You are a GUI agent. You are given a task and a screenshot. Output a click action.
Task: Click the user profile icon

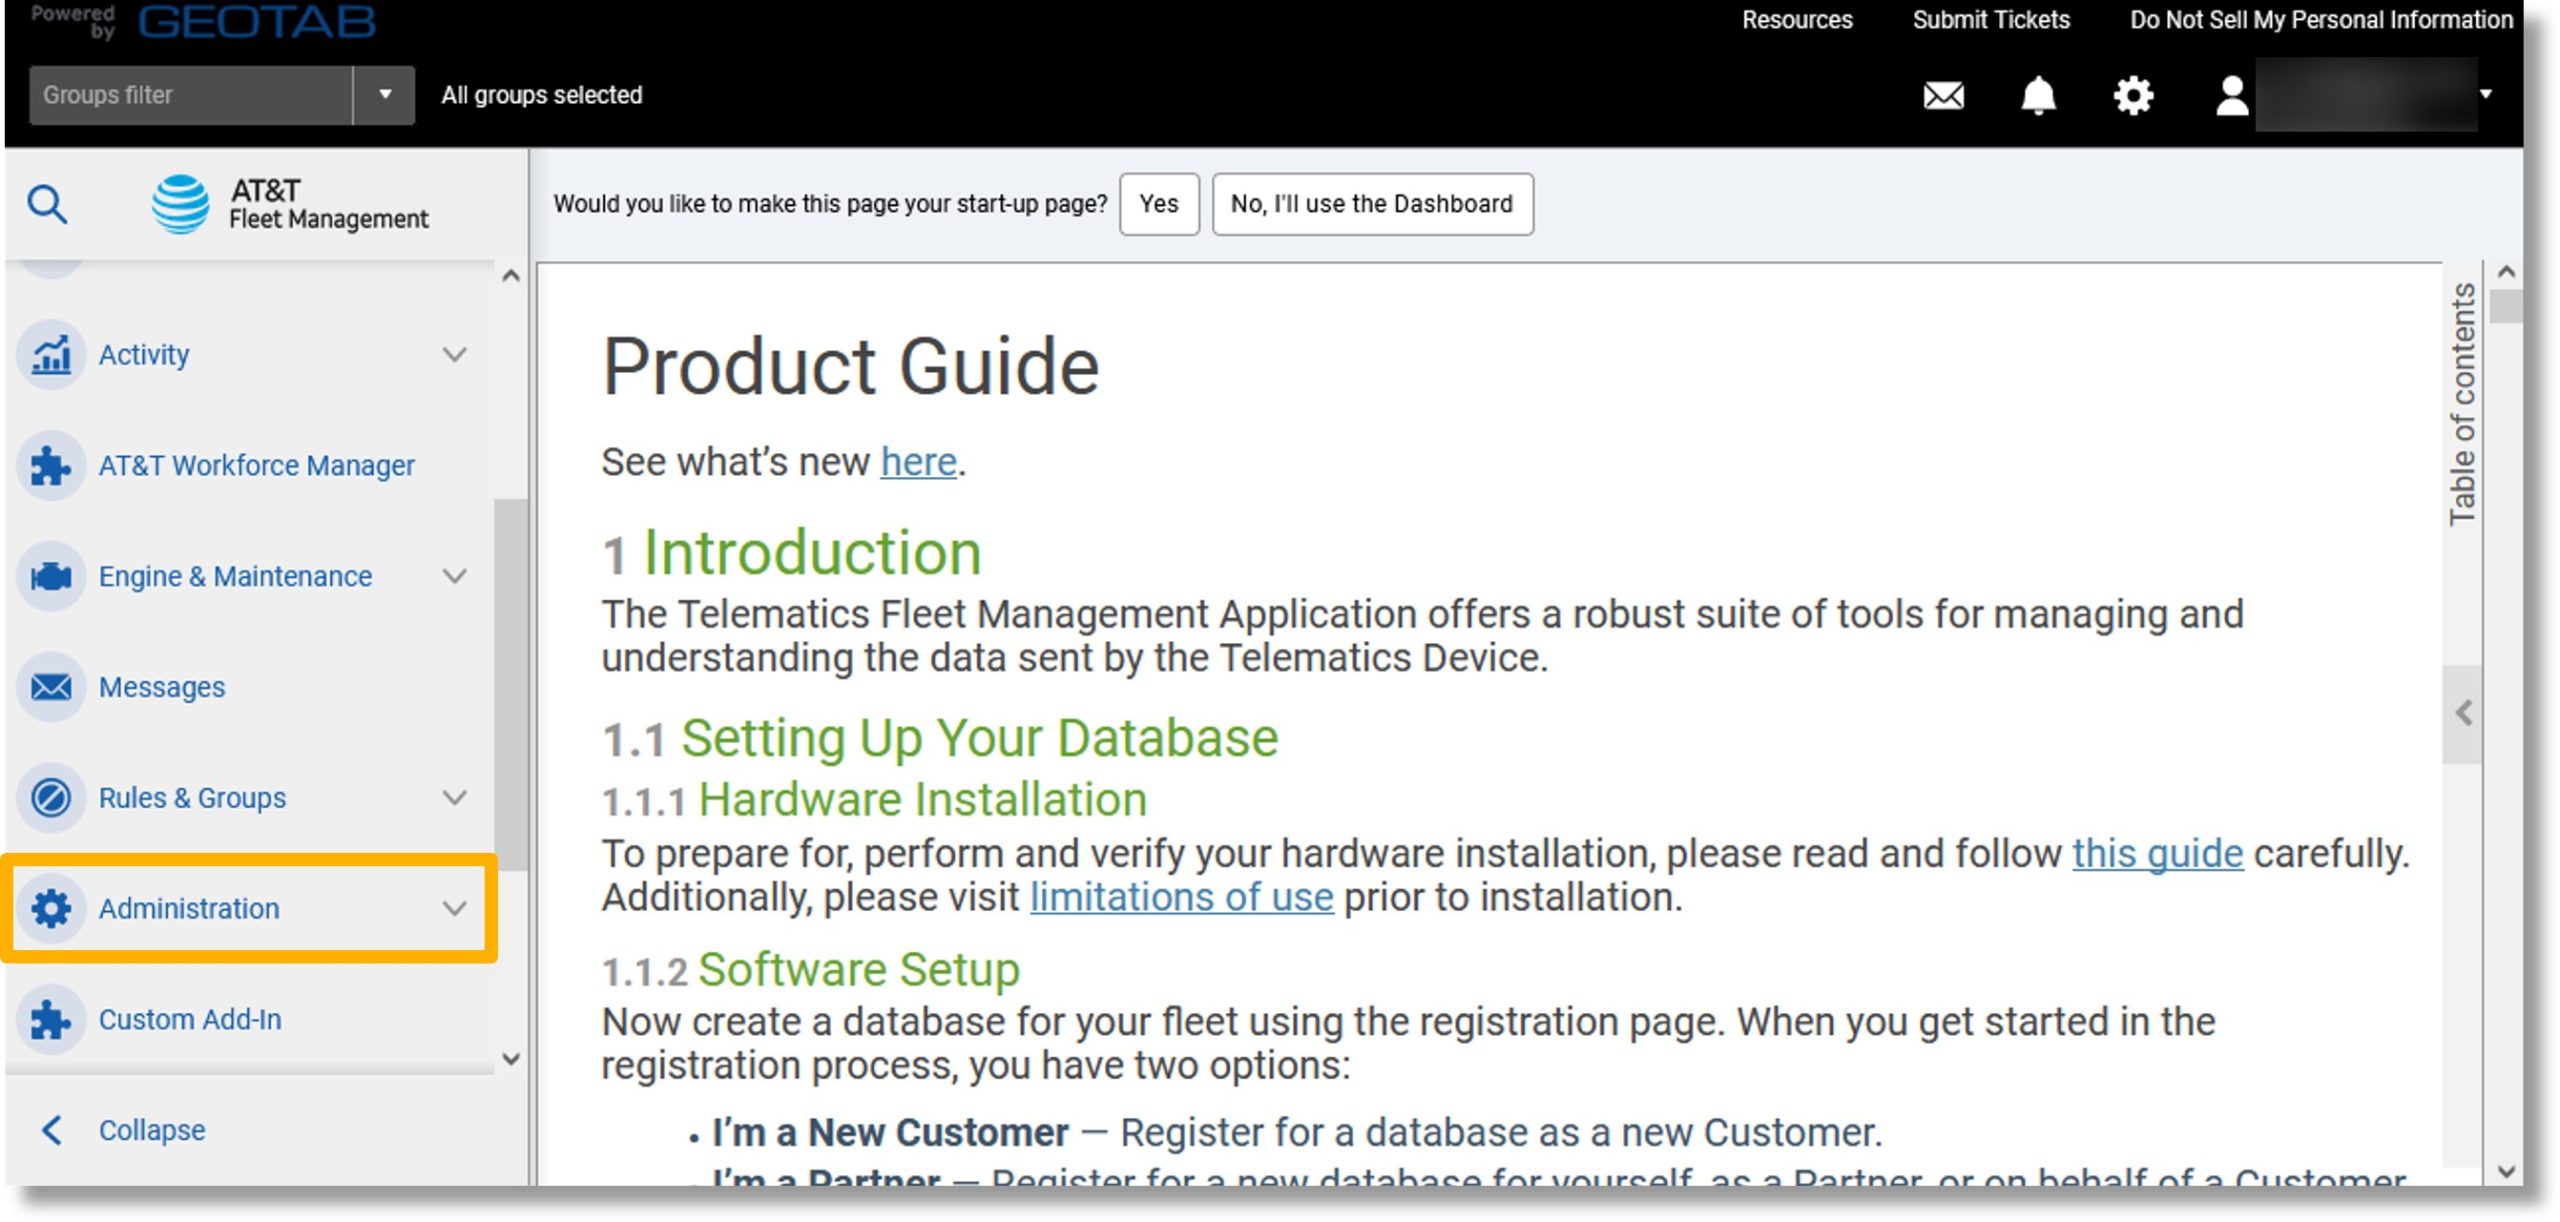tap(2231, 96)
